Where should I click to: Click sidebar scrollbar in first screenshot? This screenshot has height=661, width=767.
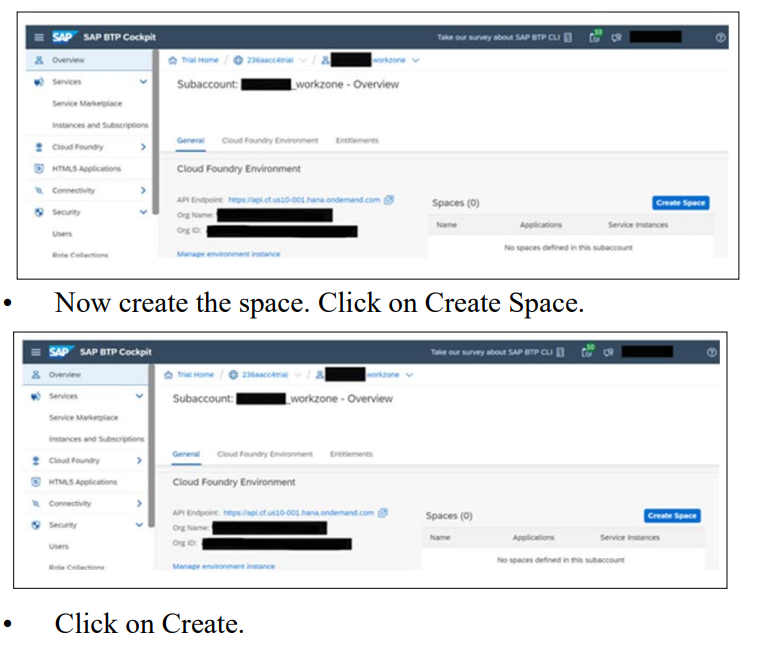tap(156, 132)
